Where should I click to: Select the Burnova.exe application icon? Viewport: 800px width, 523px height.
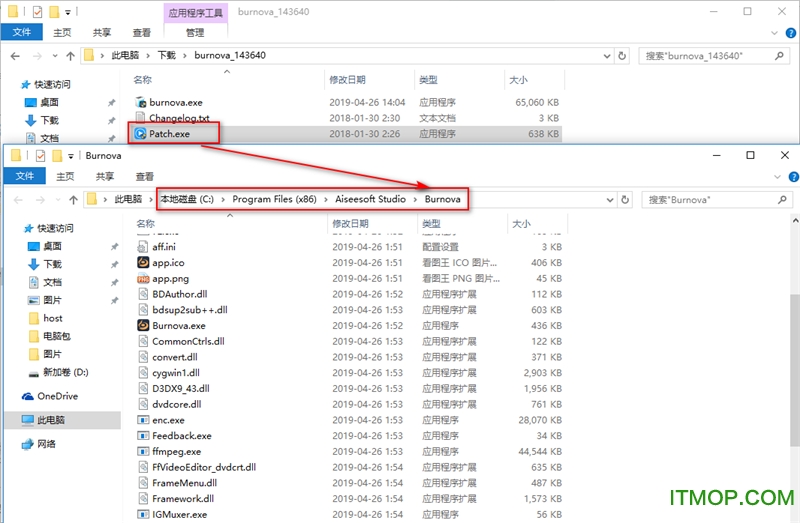point(143,325)
